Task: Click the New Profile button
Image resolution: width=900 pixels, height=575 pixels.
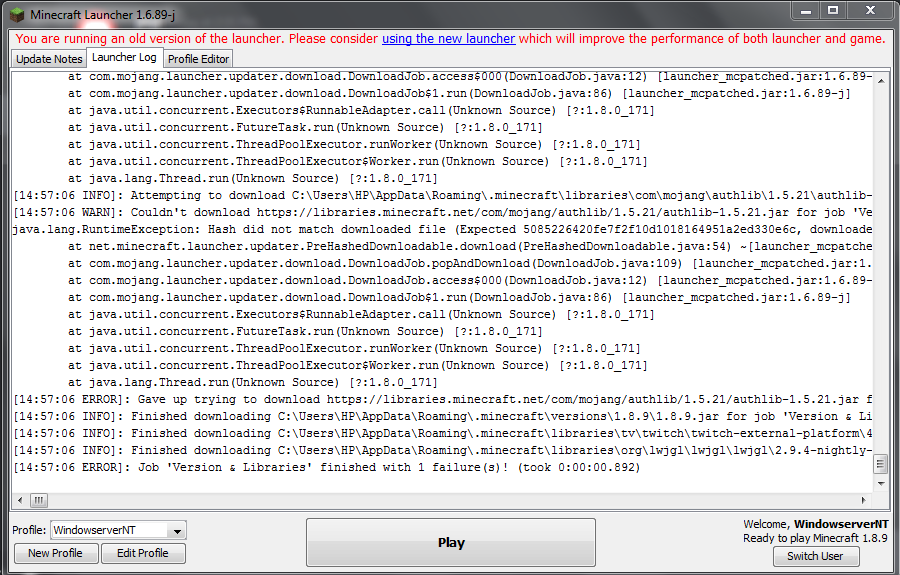Action: 55,553
